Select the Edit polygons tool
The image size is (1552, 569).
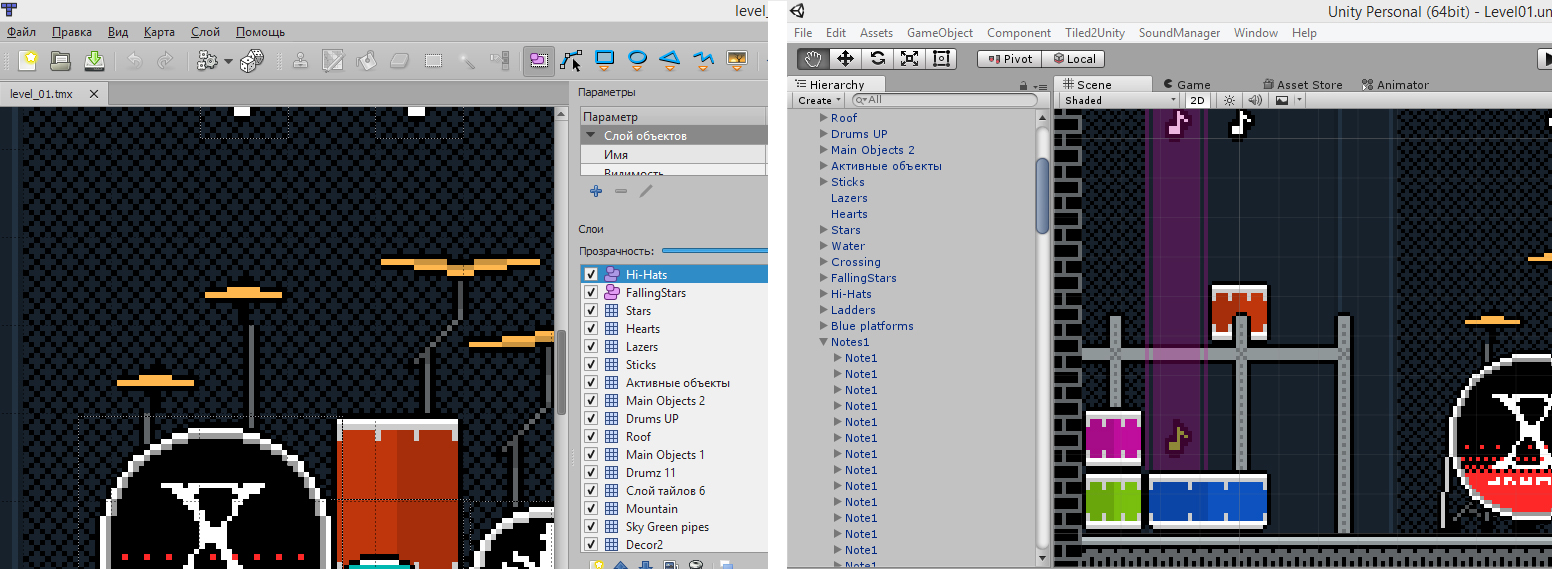coord(571,61)
